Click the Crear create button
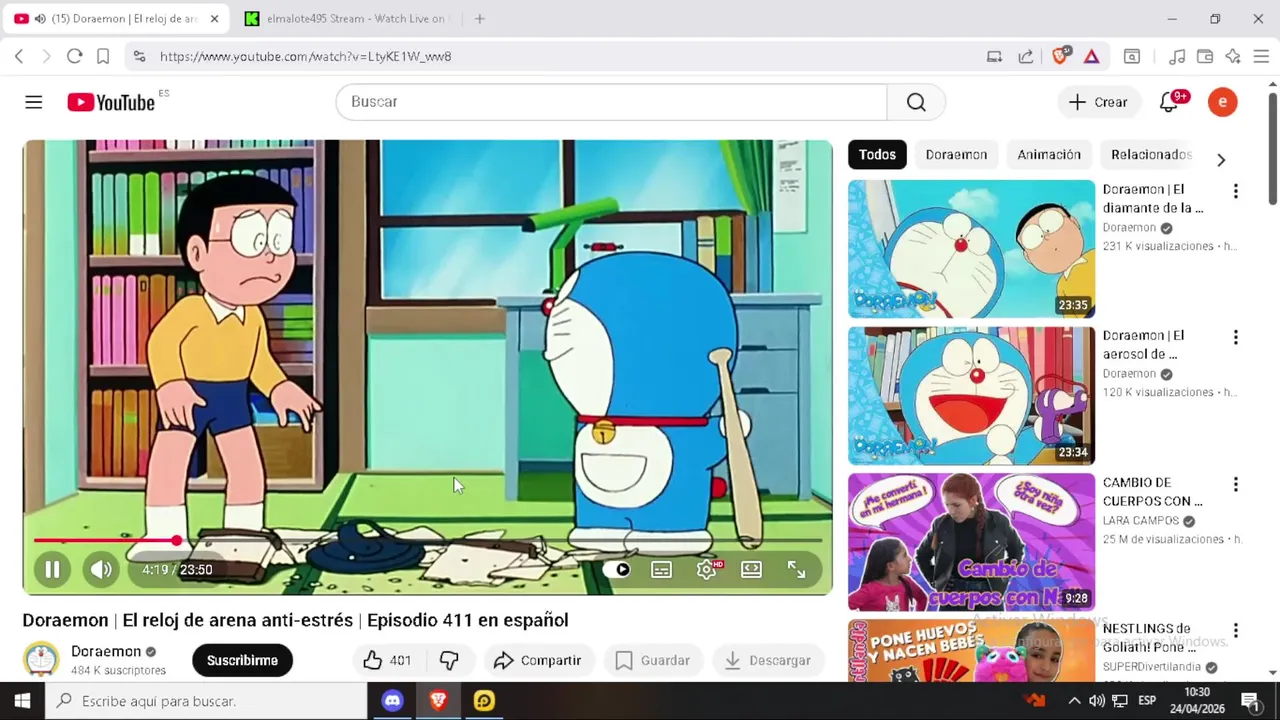 coord(1098,102)
